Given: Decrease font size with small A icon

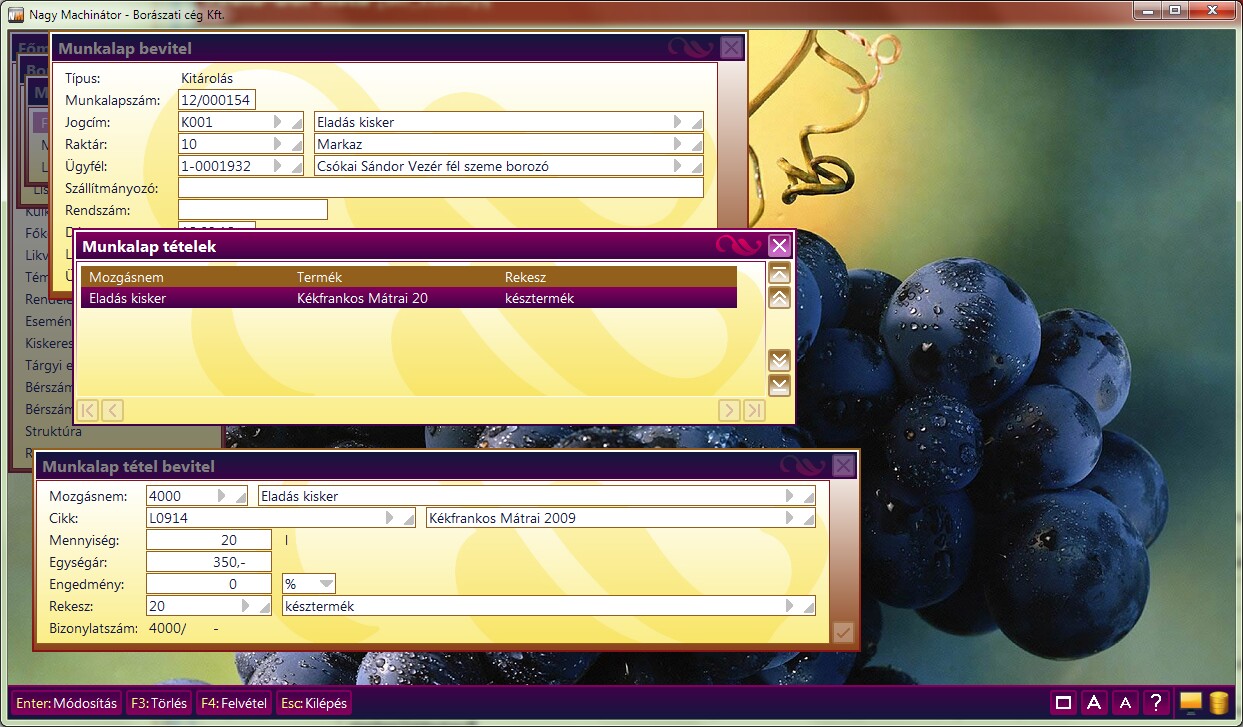Looking at the screenshot, I should (1125, 703).
